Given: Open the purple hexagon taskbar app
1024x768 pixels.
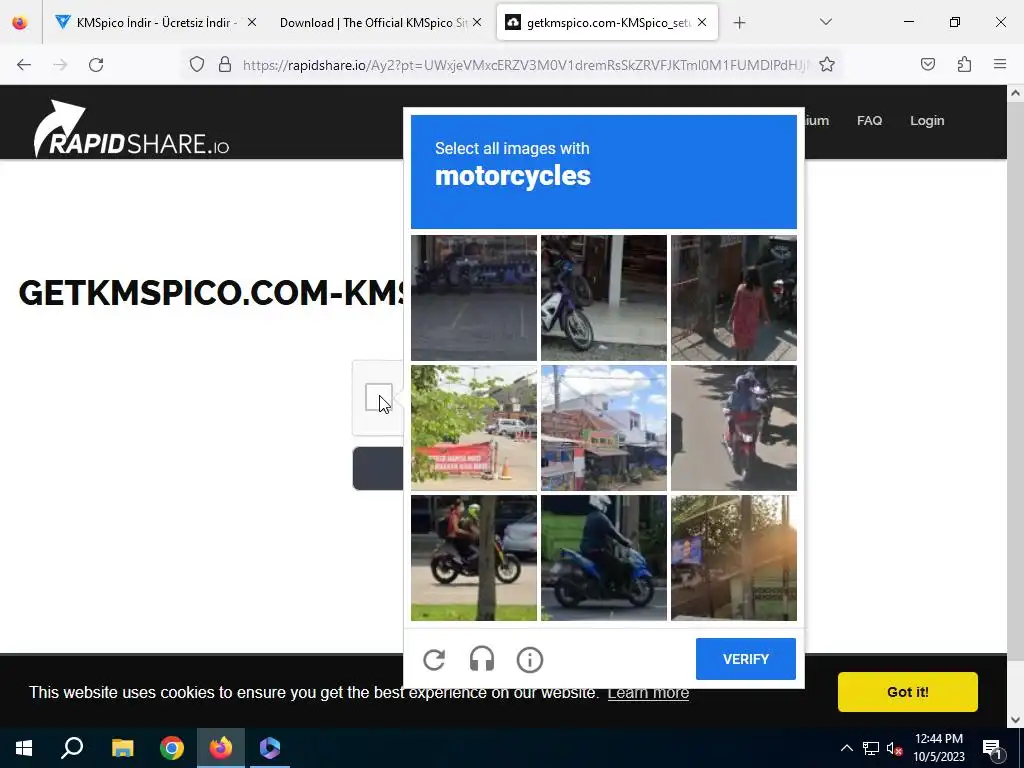Looking at the screenshot, I should [x=270, y=748].
